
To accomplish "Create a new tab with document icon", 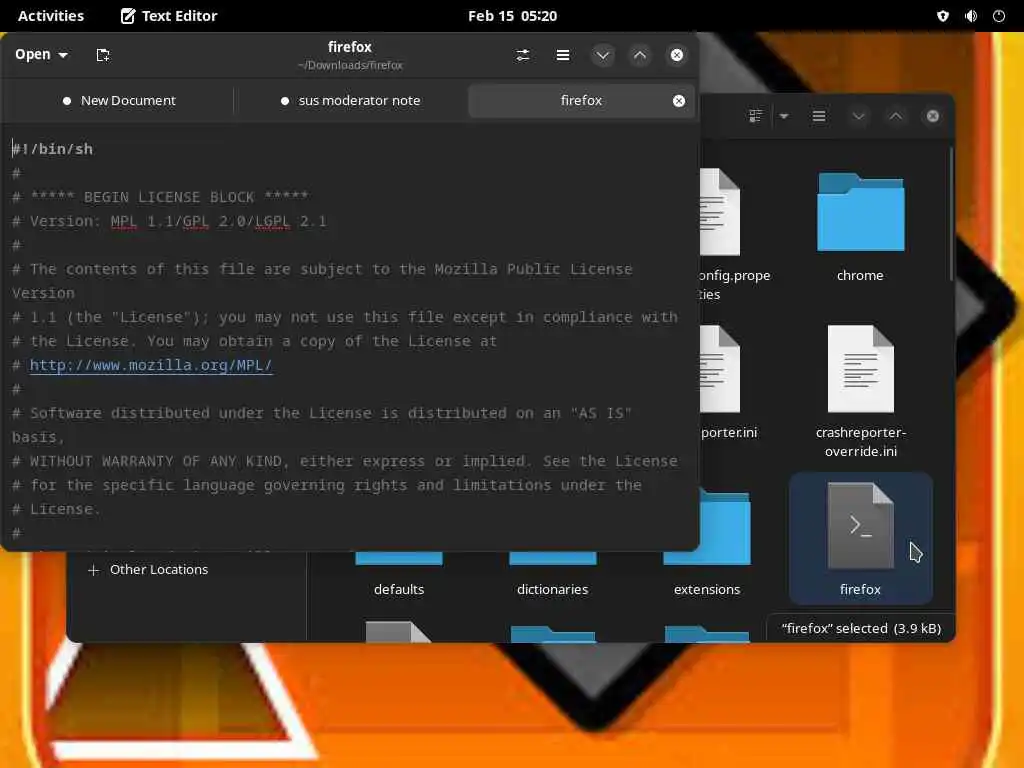I will pos(103,55).
